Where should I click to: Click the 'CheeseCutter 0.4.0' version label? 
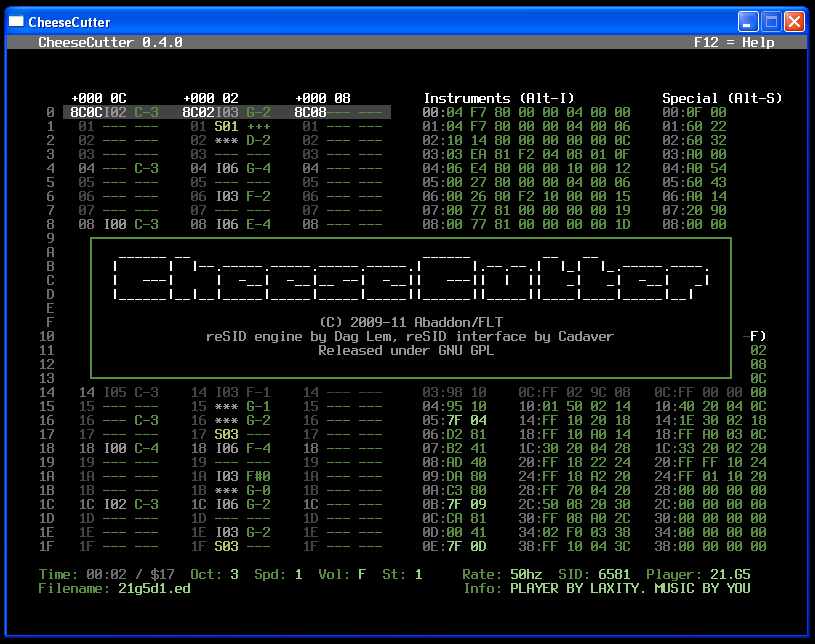point(110,42)
